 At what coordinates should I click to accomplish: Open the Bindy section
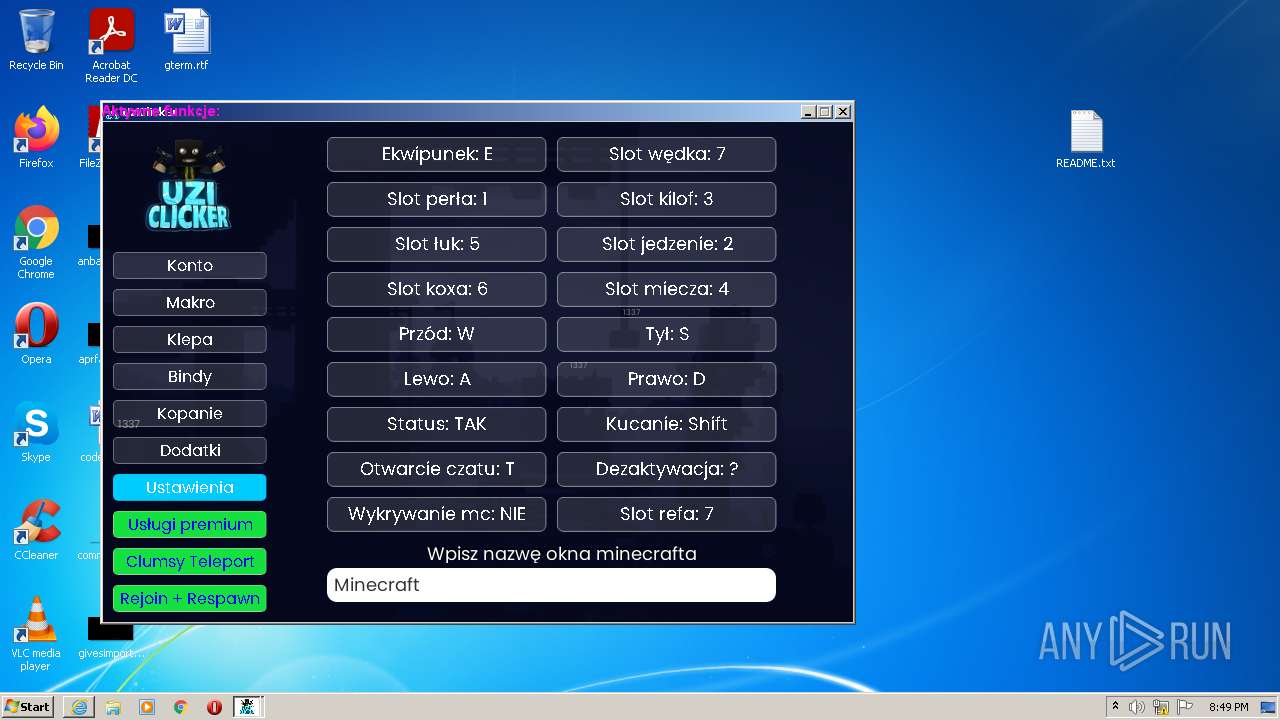pos(190,376)
